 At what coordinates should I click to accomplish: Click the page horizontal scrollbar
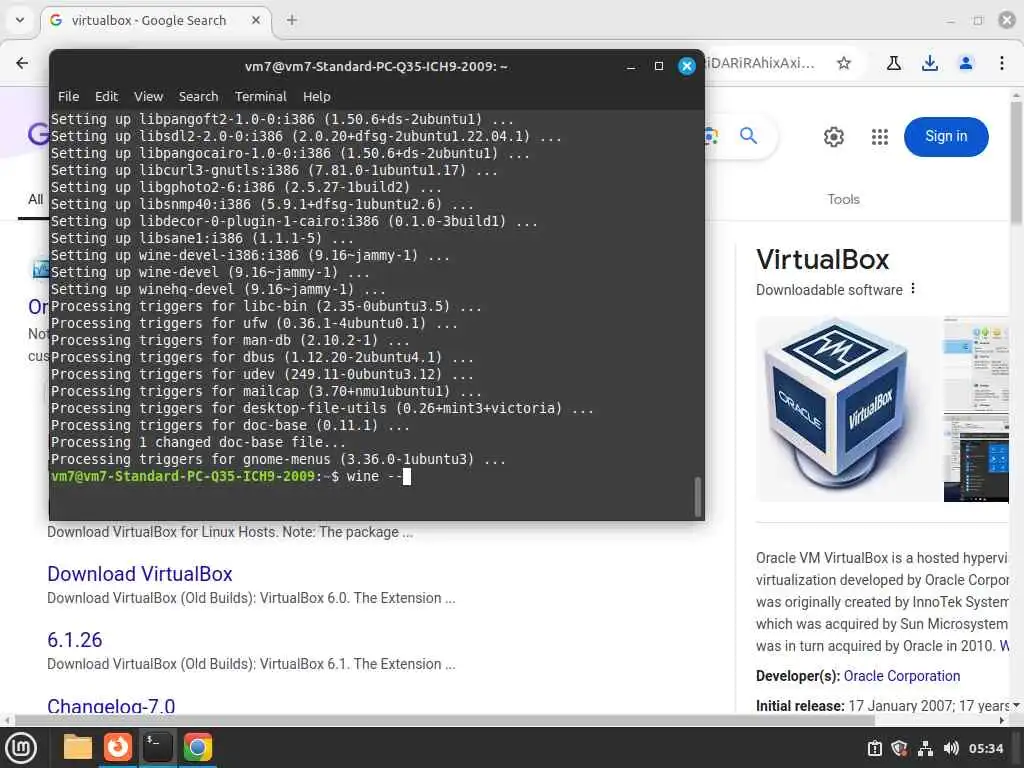point(444,720)
